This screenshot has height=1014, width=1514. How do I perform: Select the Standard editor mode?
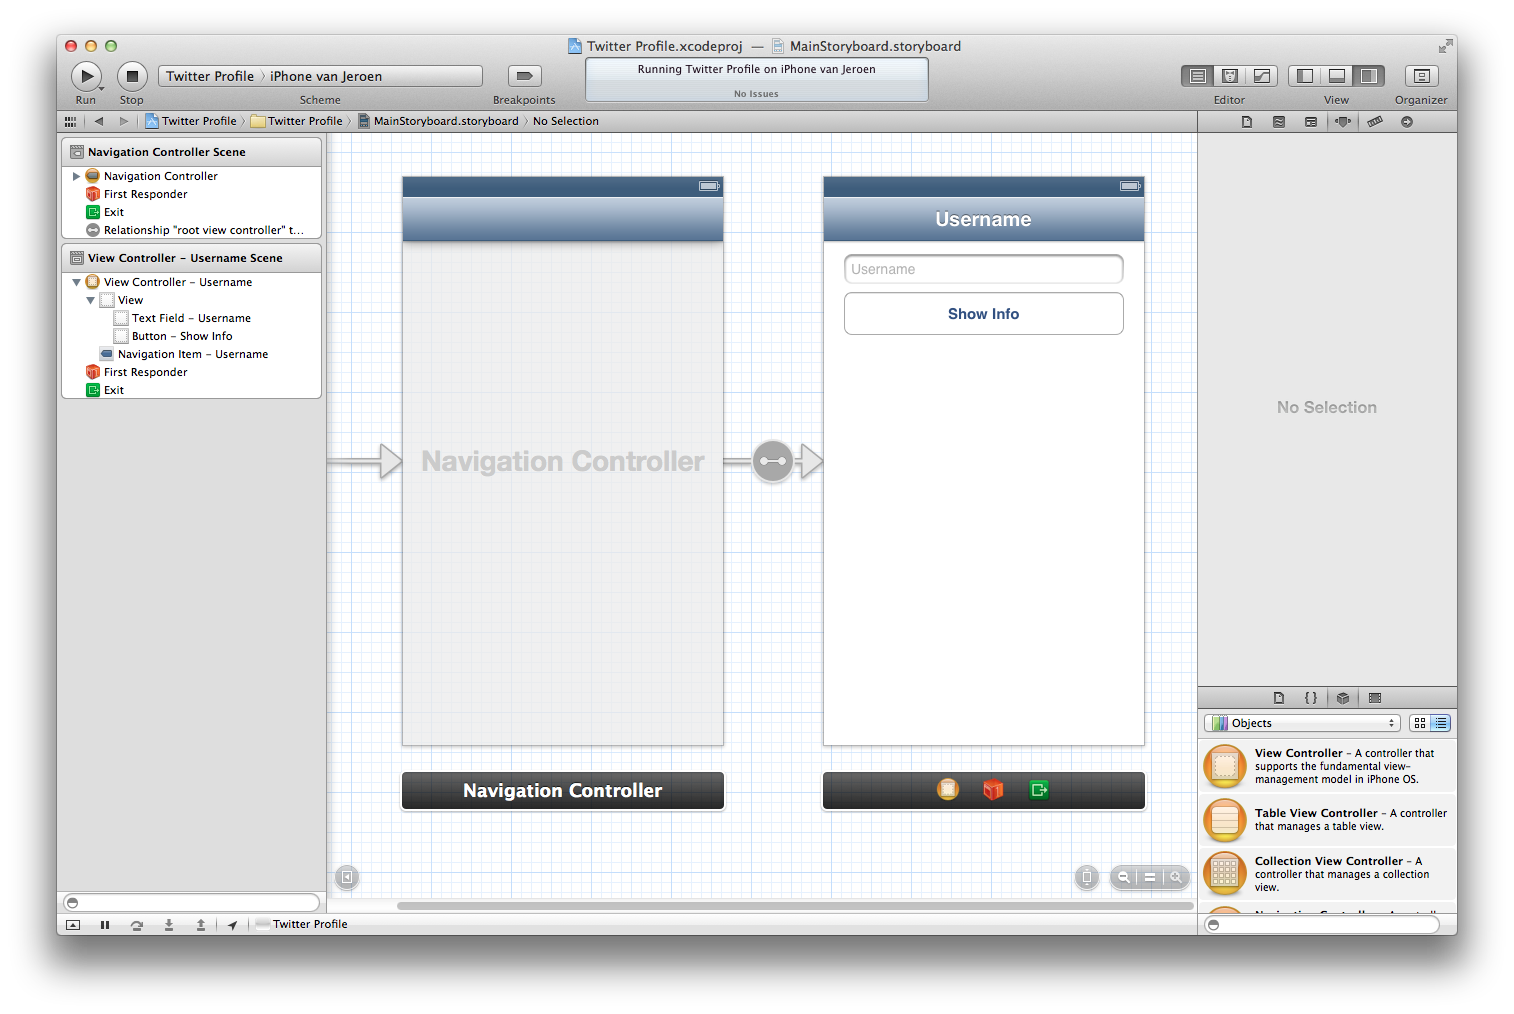(x=1197, y=76)
